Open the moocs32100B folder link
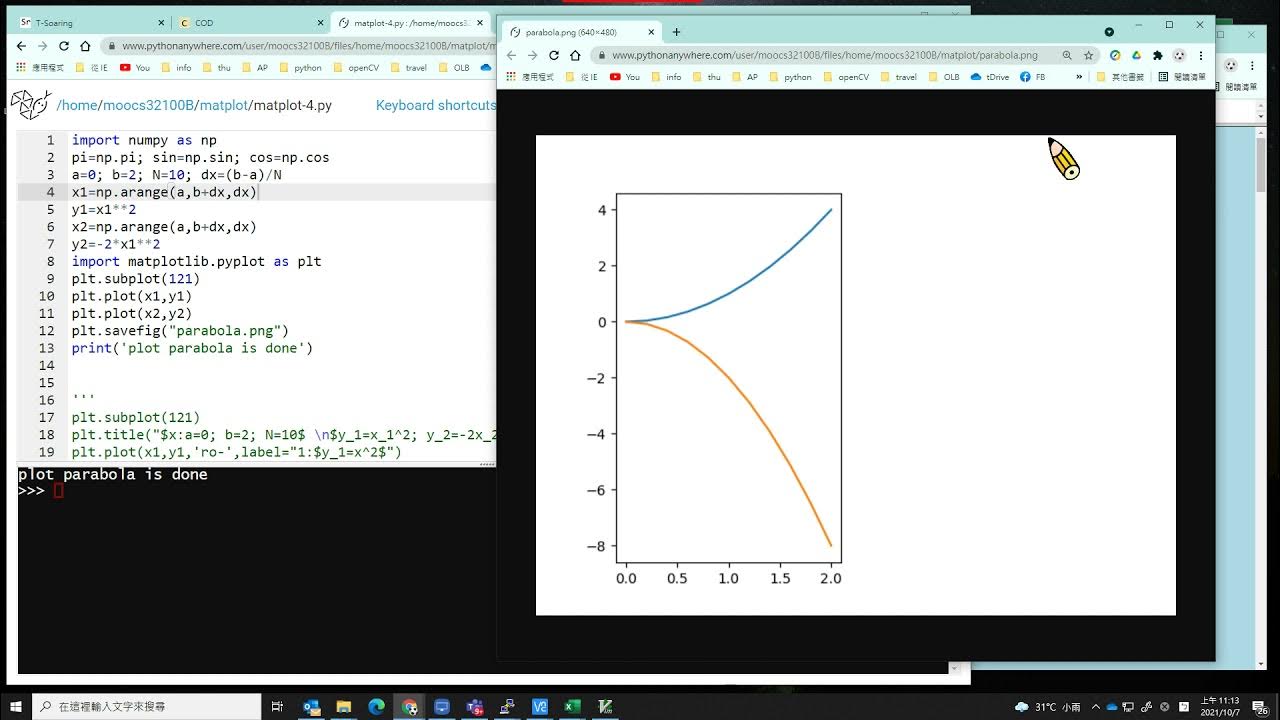The height and width of the screenshot is (720, 1280). tap(148, 105)
